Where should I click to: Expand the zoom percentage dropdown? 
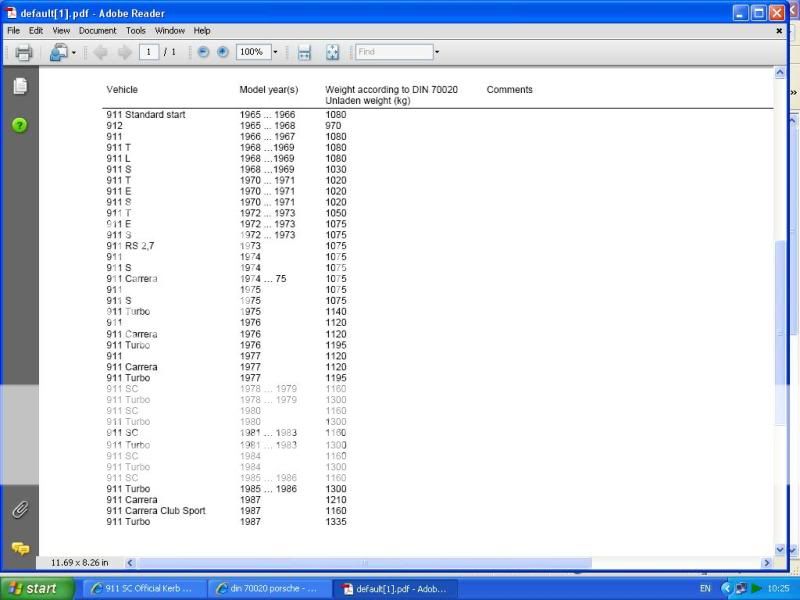pyautogui.click(x=275, y=52)
